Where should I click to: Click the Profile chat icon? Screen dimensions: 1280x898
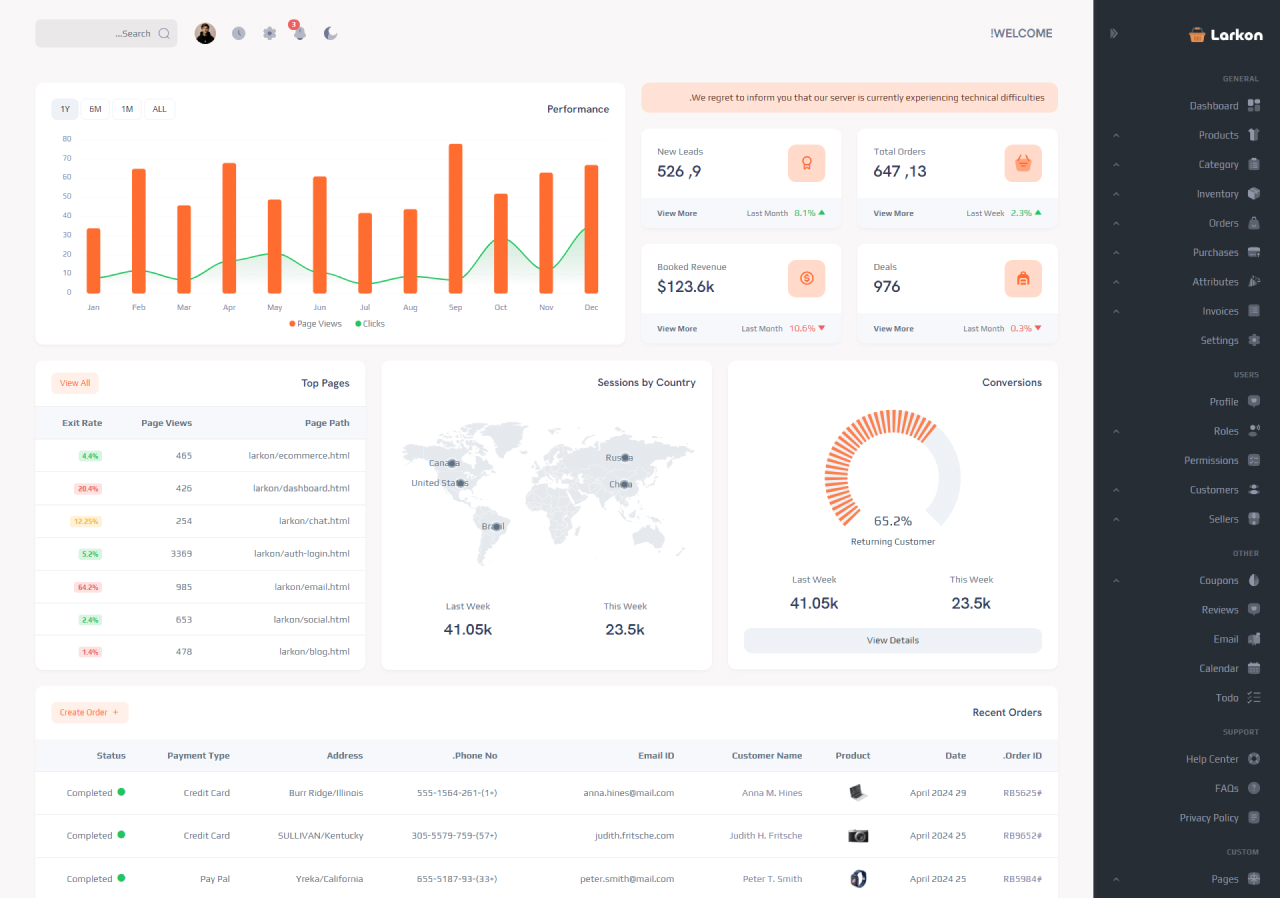(x=1254, y=402)
